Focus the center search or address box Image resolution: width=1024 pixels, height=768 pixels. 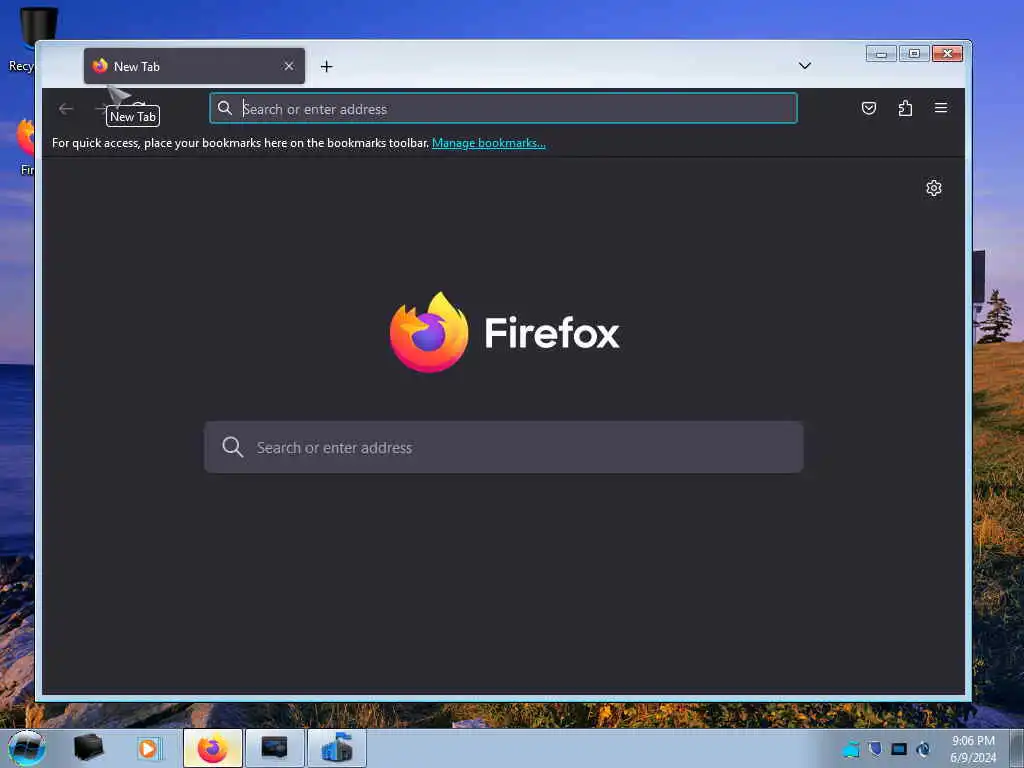tap(504, 447)
